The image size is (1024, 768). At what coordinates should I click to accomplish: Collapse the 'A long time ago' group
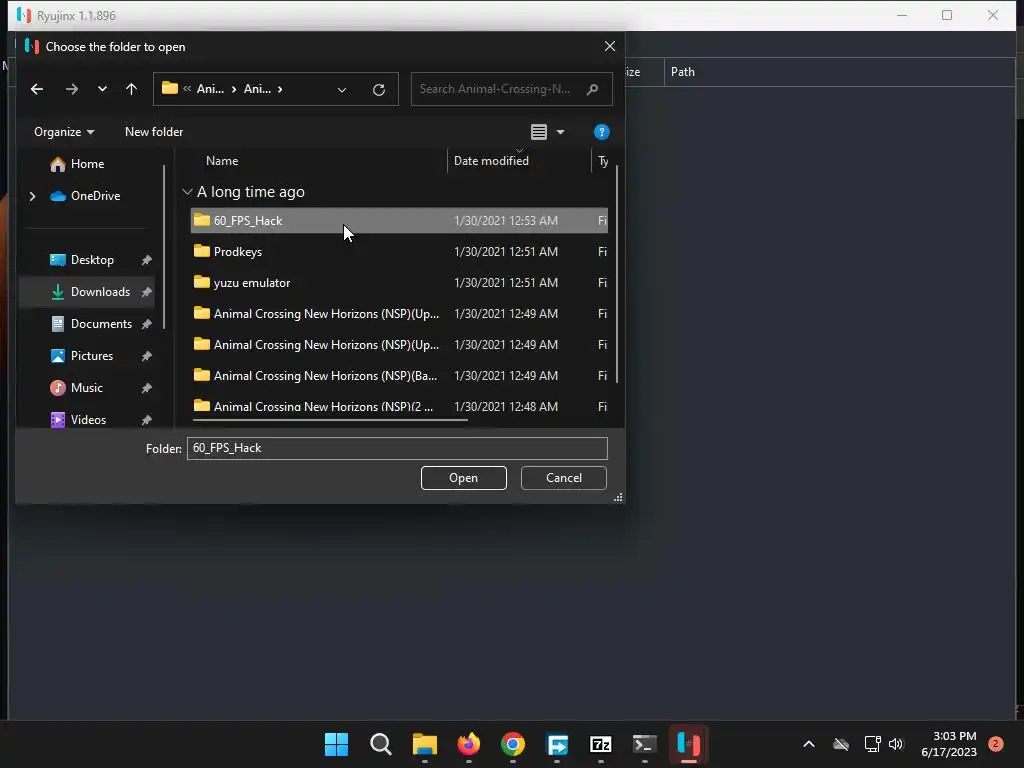pyautogui.click(x=187, y=192)
